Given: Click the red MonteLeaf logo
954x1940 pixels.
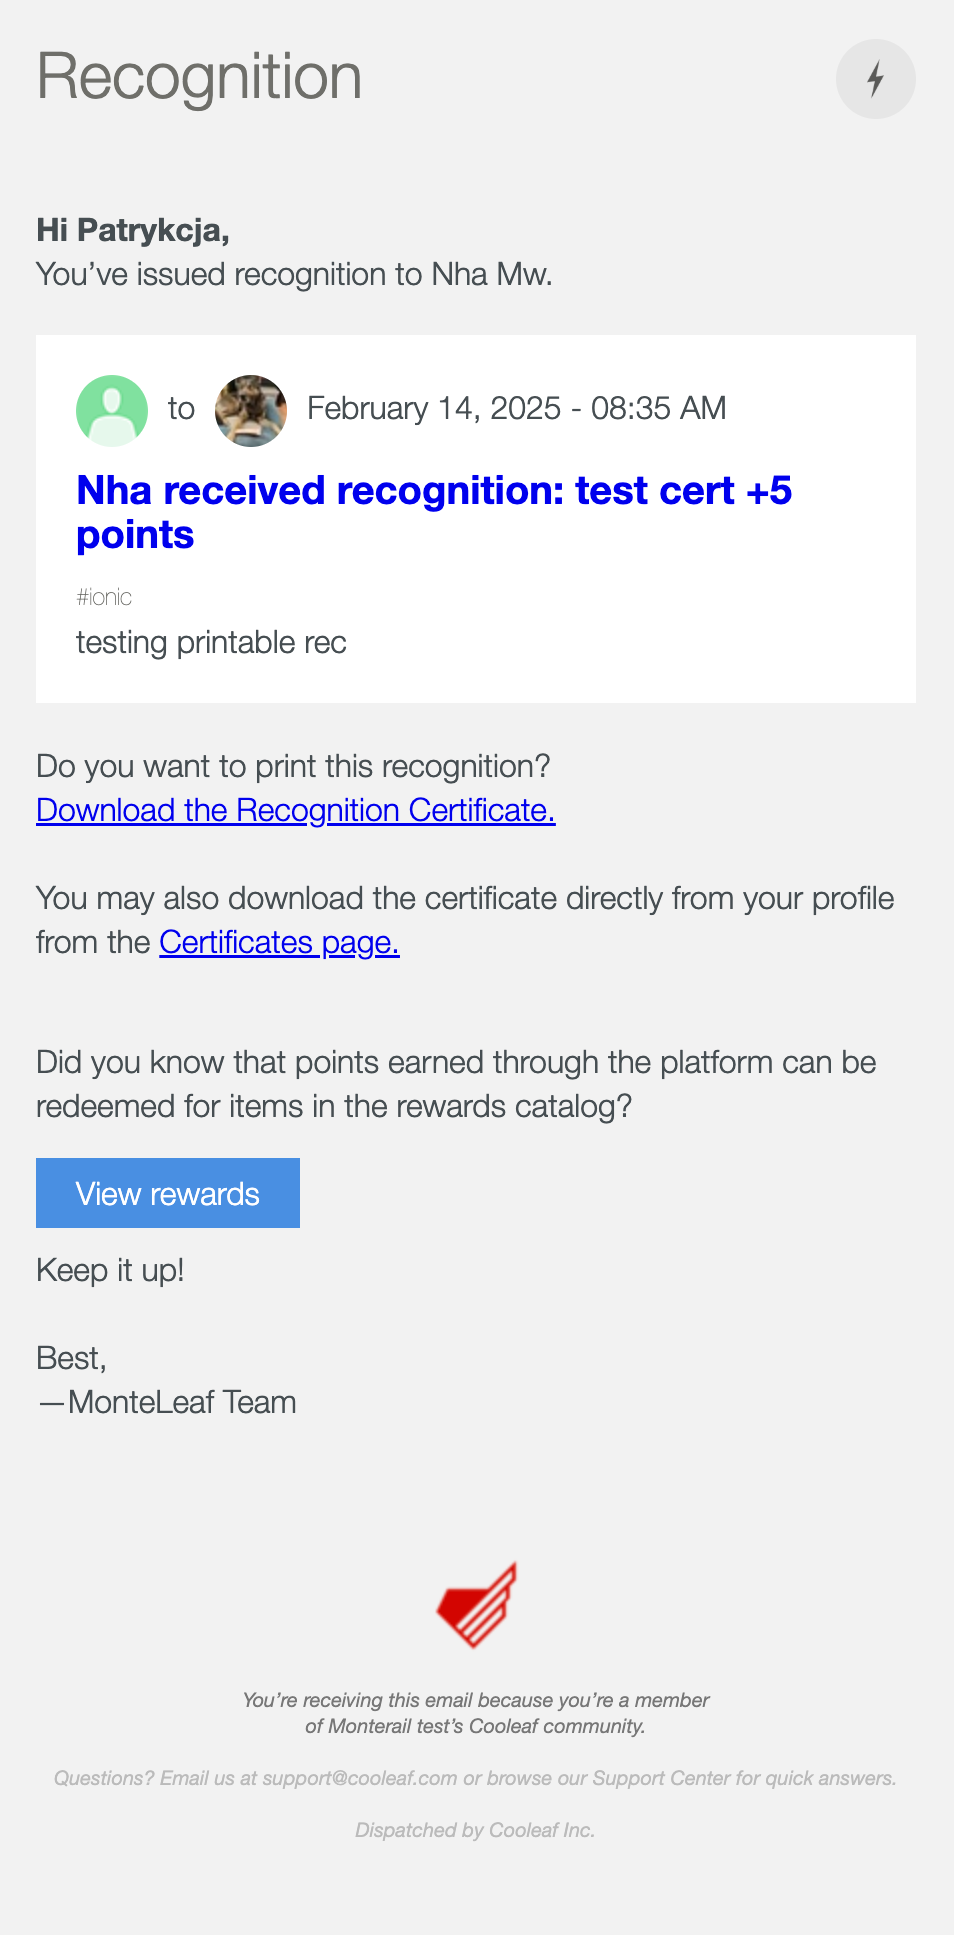Looking at the screenshot, I should tap(477, 1605).
